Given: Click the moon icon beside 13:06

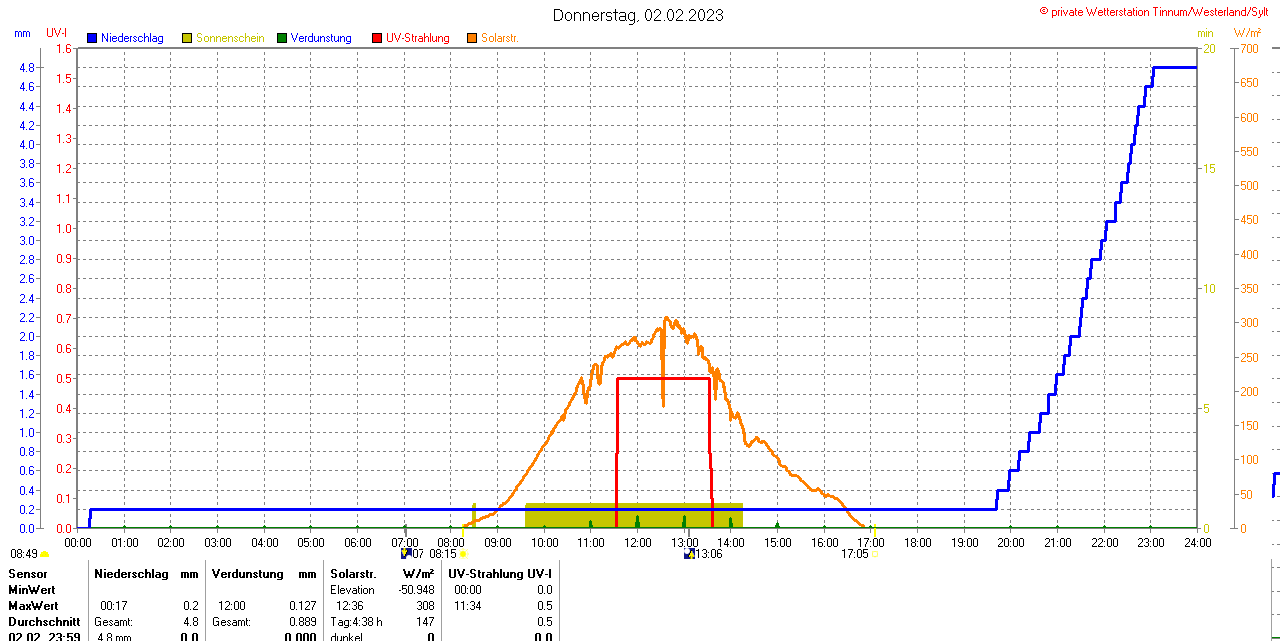Looking at the screenshot, I should [689, 554].
